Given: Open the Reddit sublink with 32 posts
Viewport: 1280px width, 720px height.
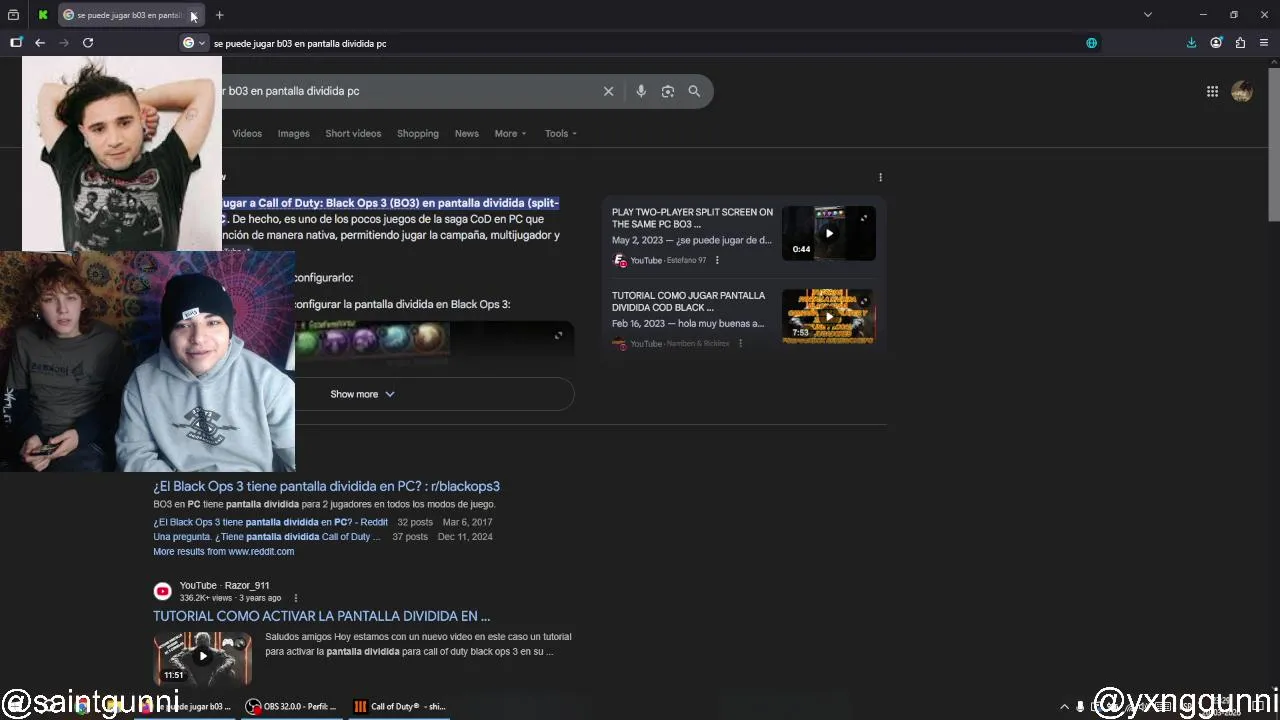Looking at the screenshot, I should 270,522.
